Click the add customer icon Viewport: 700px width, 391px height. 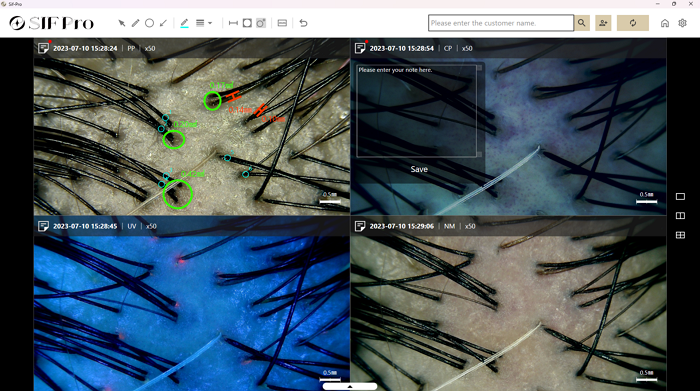(603, 23)
